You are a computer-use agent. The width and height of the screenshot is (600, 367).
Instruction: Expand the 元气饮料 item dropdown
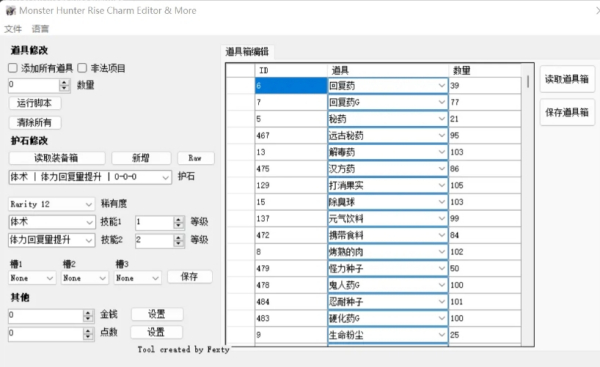441,219
